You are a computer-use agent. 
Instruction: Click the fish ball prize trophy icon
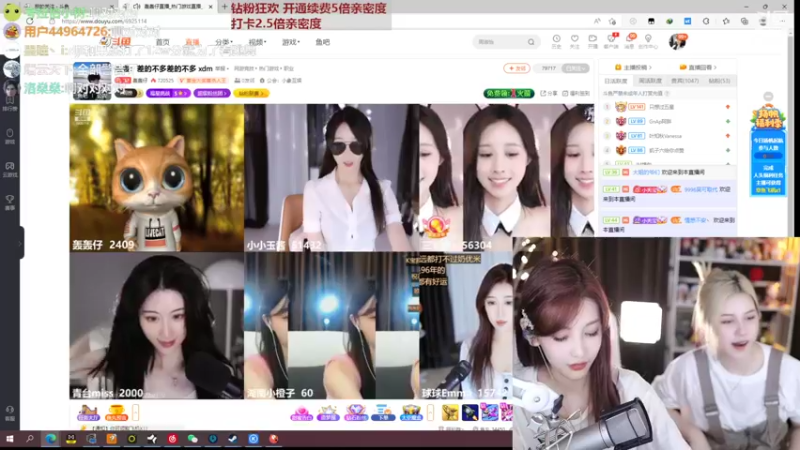116,412
